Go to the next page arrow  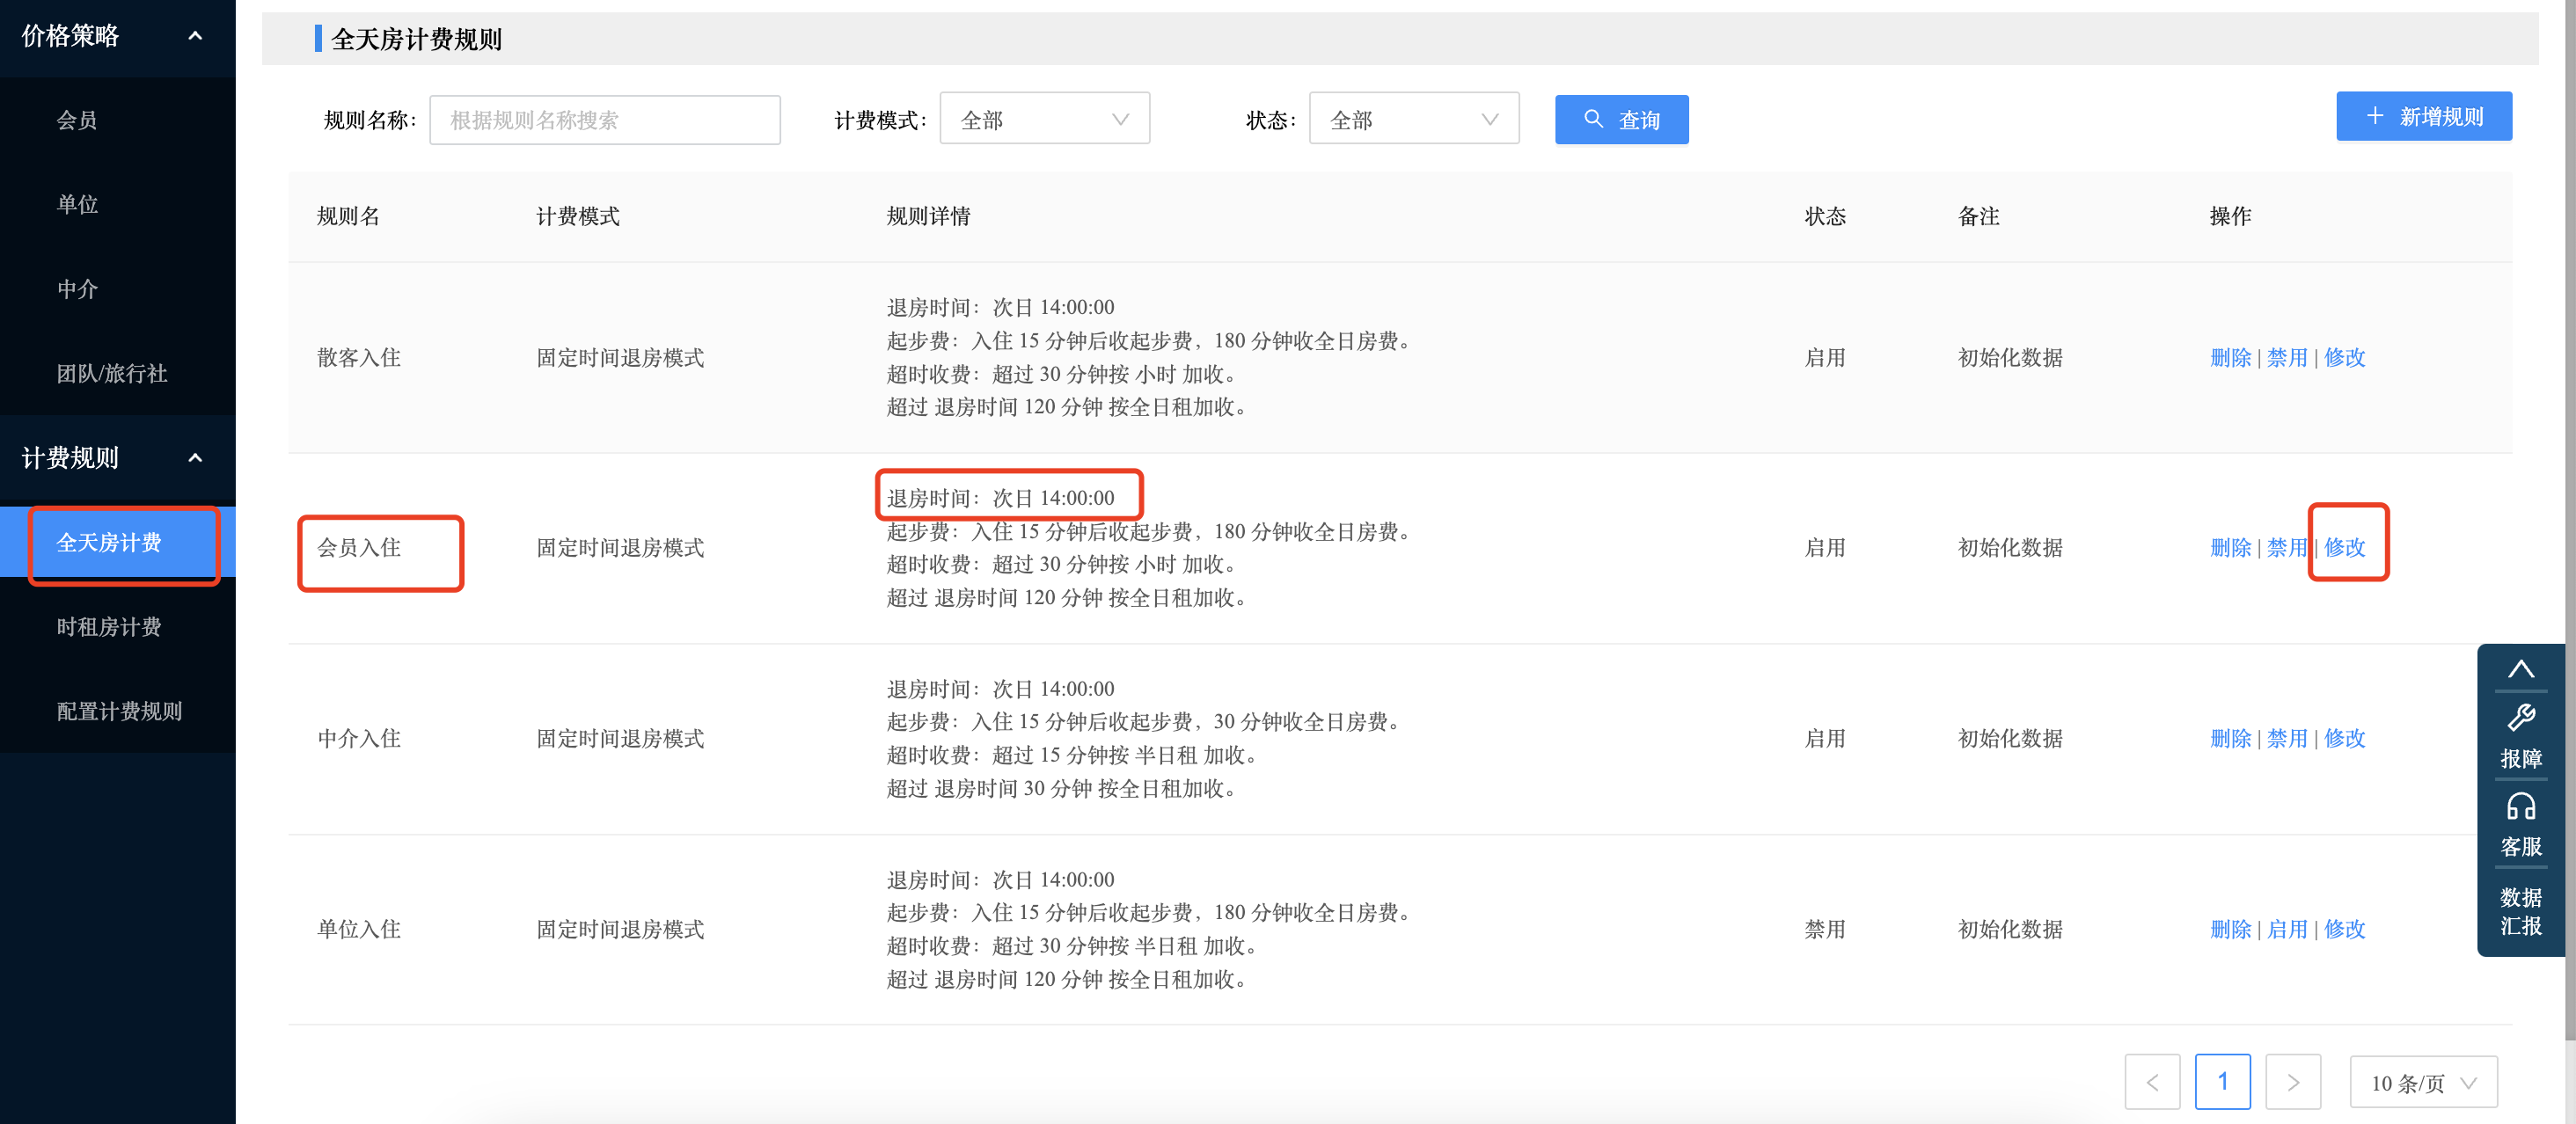(x=2293, y=1082)
